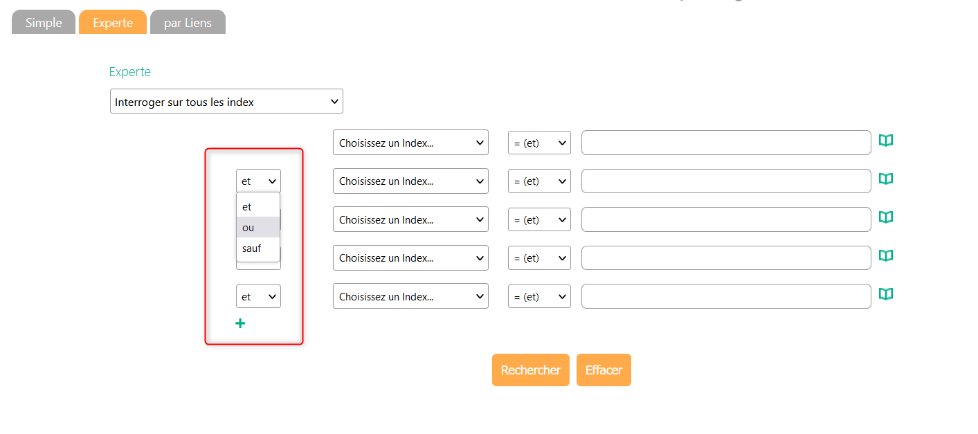Open the first row '= (et)' dropdown

tap(539, 143)
